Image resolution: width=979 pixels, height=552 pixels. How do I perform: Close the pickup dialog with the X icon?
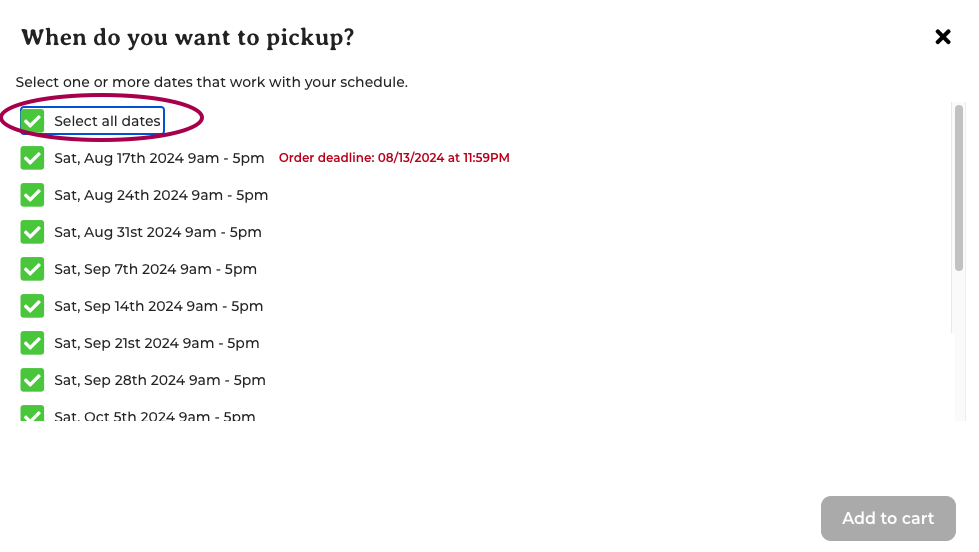click(x=943, y=37)
